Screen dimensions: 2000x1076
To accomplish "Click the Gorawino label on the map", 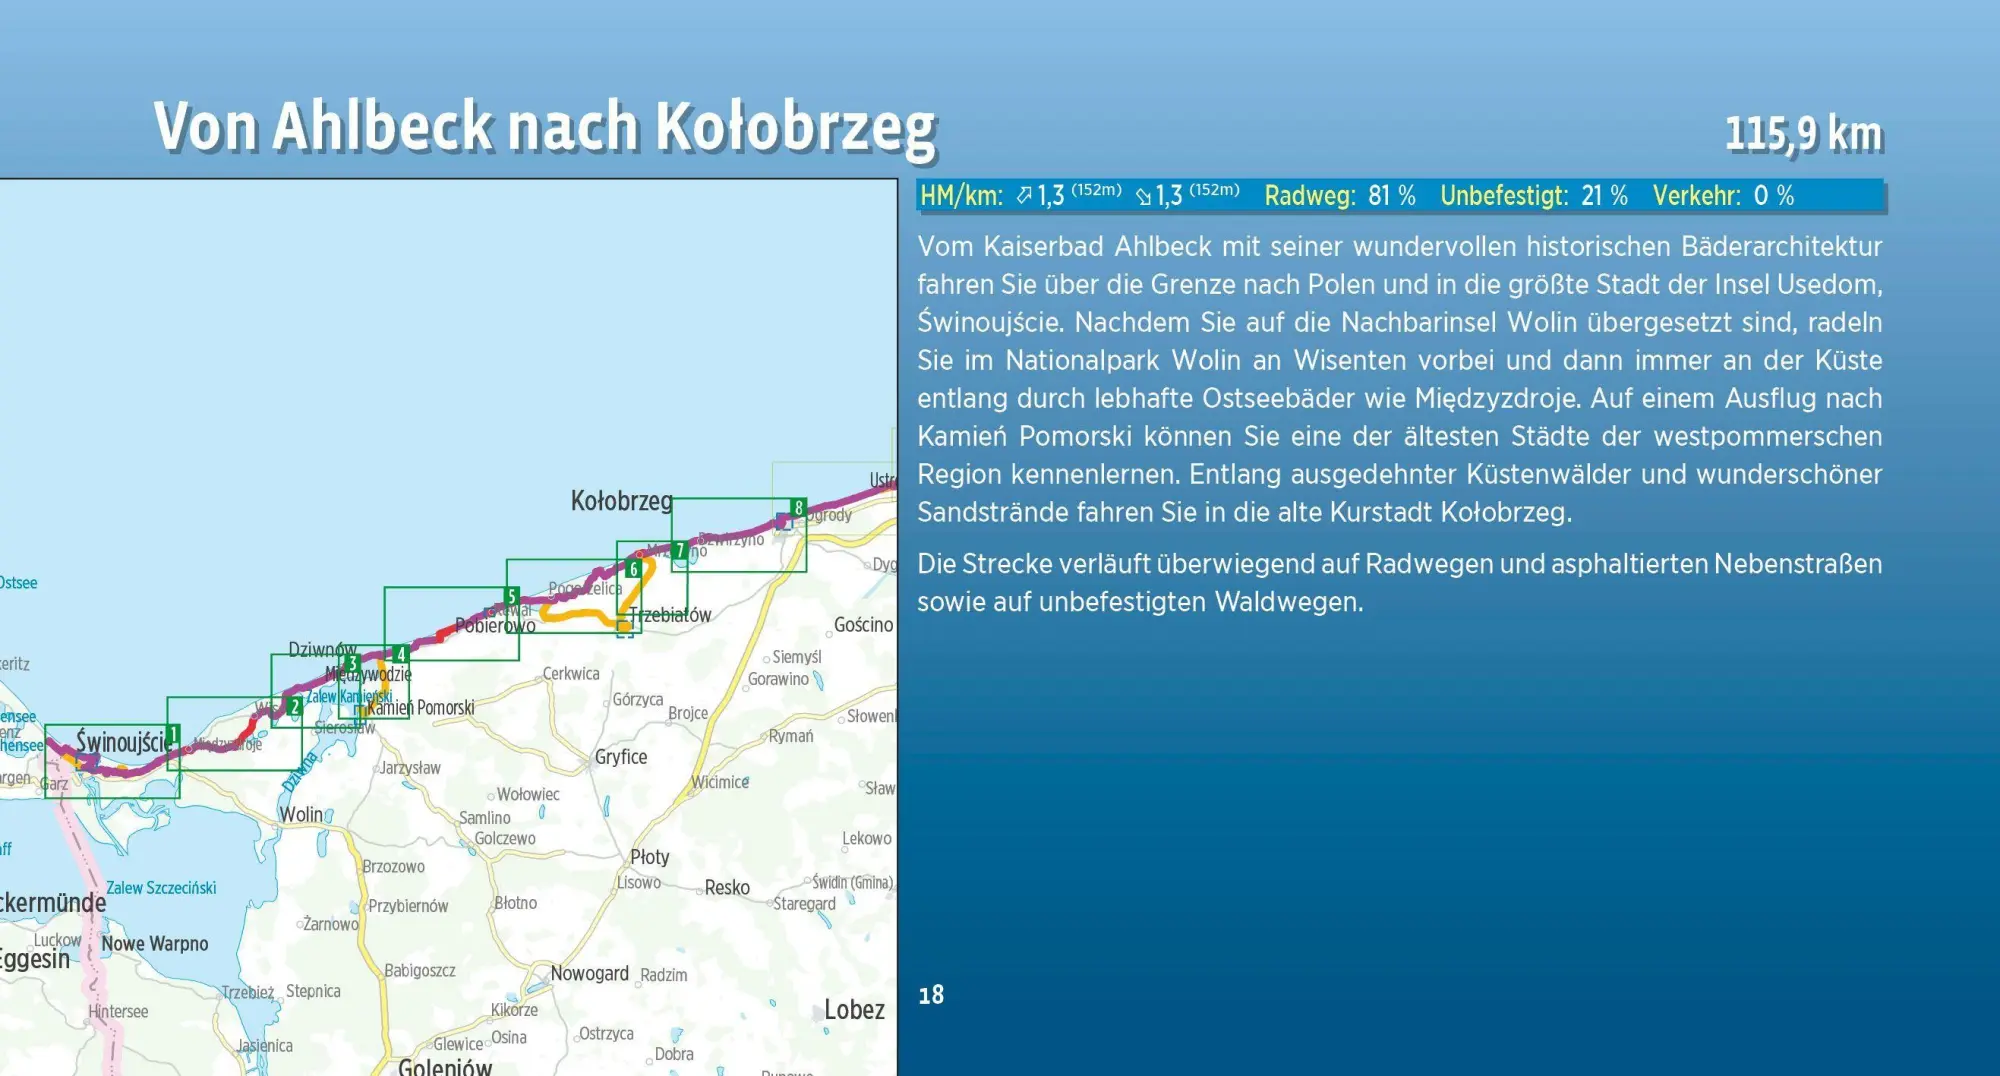I will point(778,680).
